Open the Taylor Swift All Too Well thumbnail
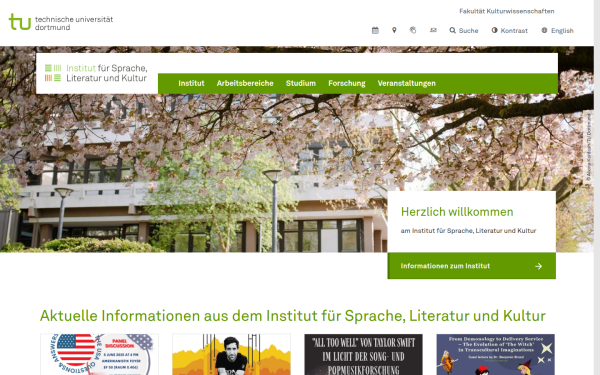The height and width of the screenshot is (375, 600). pos(364,354)
